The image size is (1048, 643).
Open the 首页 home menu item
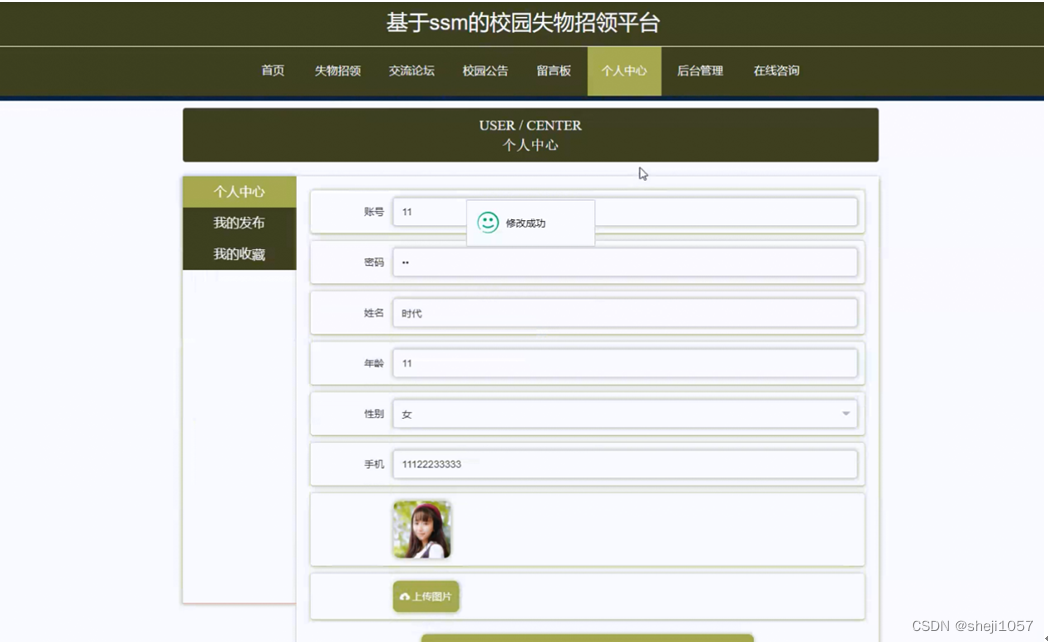pyautogui.click(x=273, y=70)
